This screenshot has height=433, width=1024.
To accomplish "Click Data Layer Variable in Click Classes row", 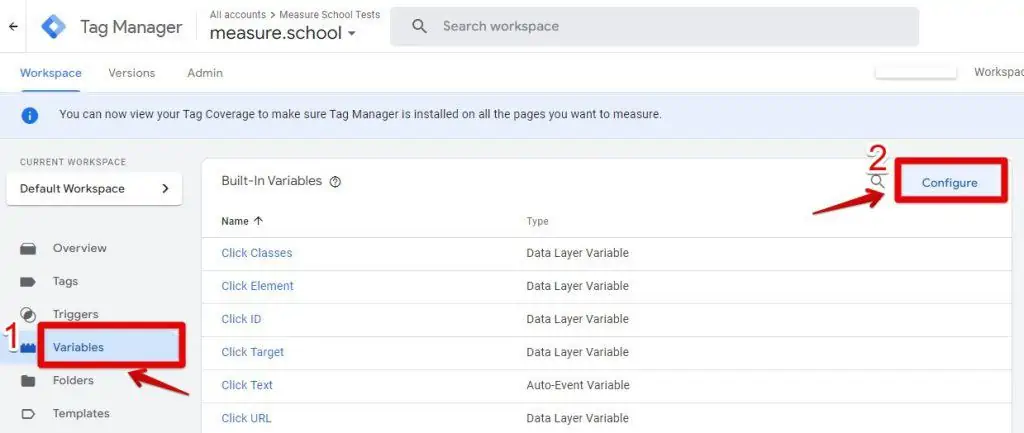I will tap(577, 253).
